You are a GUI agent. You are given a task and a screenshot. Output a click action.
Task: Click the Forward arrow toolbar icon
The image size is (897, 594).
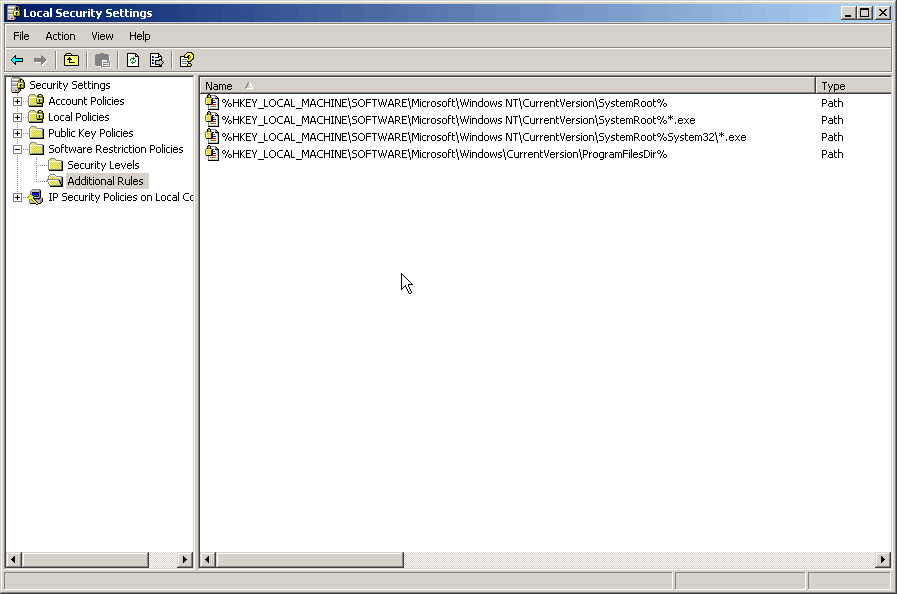[39, 60]
